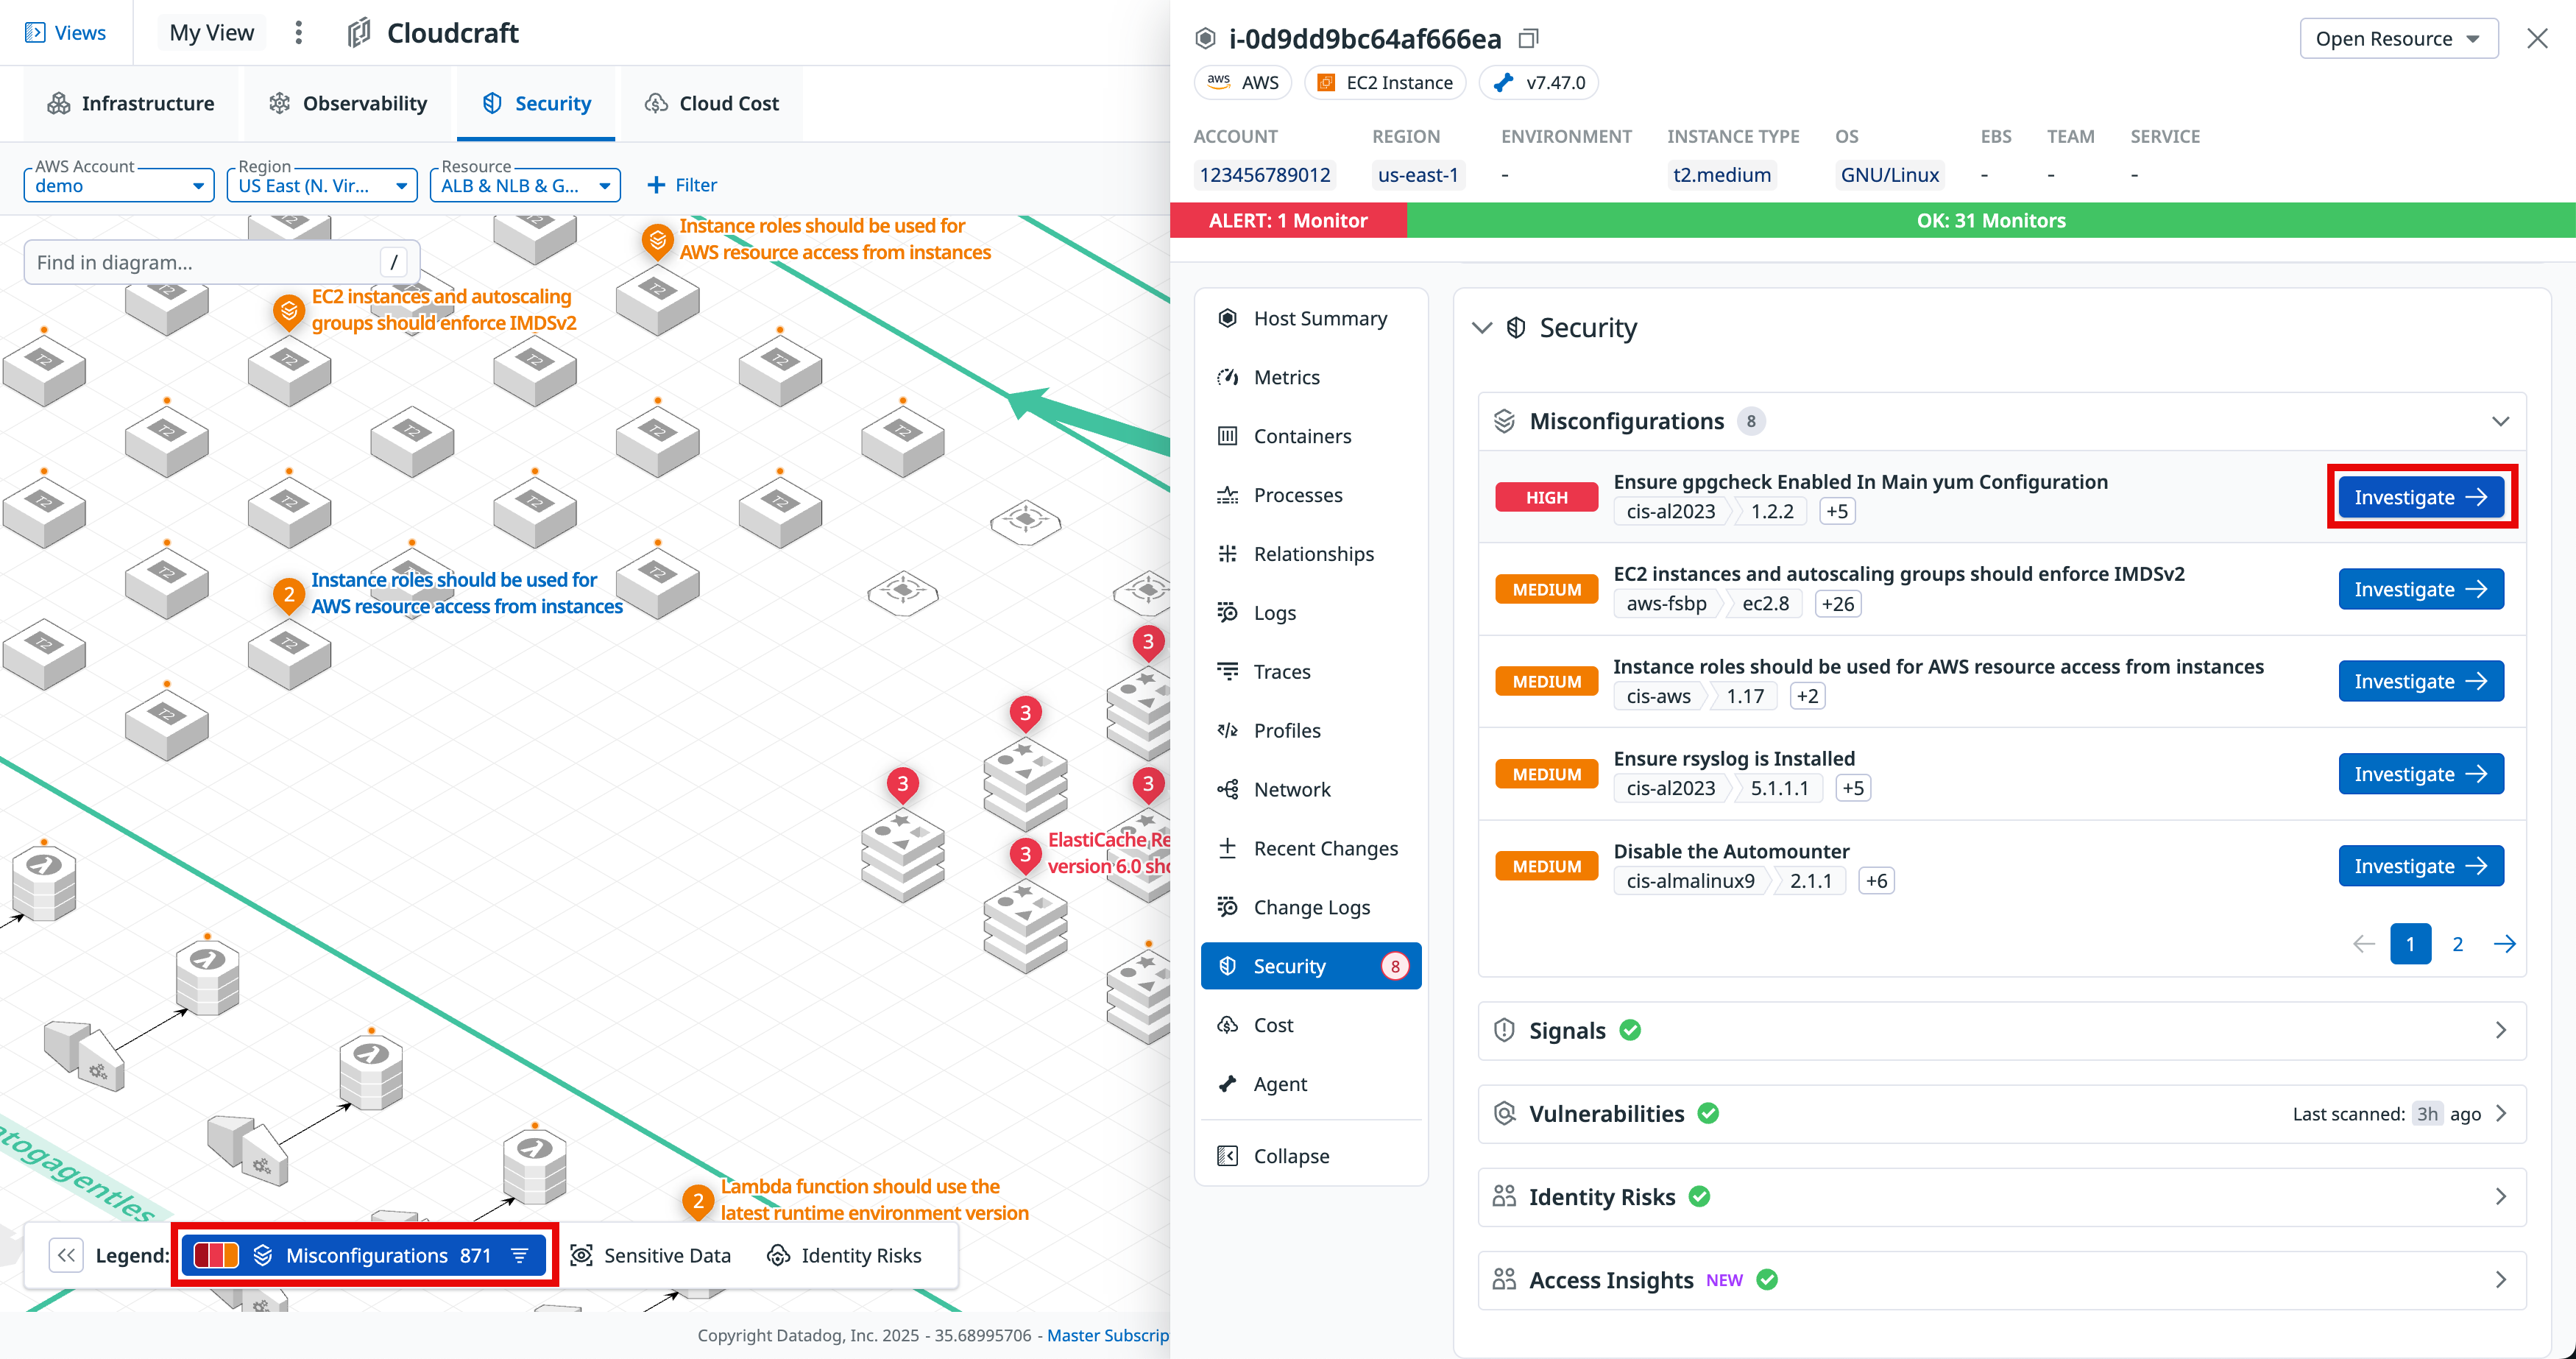Investigate the gpgcheck yum configuration finding

click(2421, 497)
